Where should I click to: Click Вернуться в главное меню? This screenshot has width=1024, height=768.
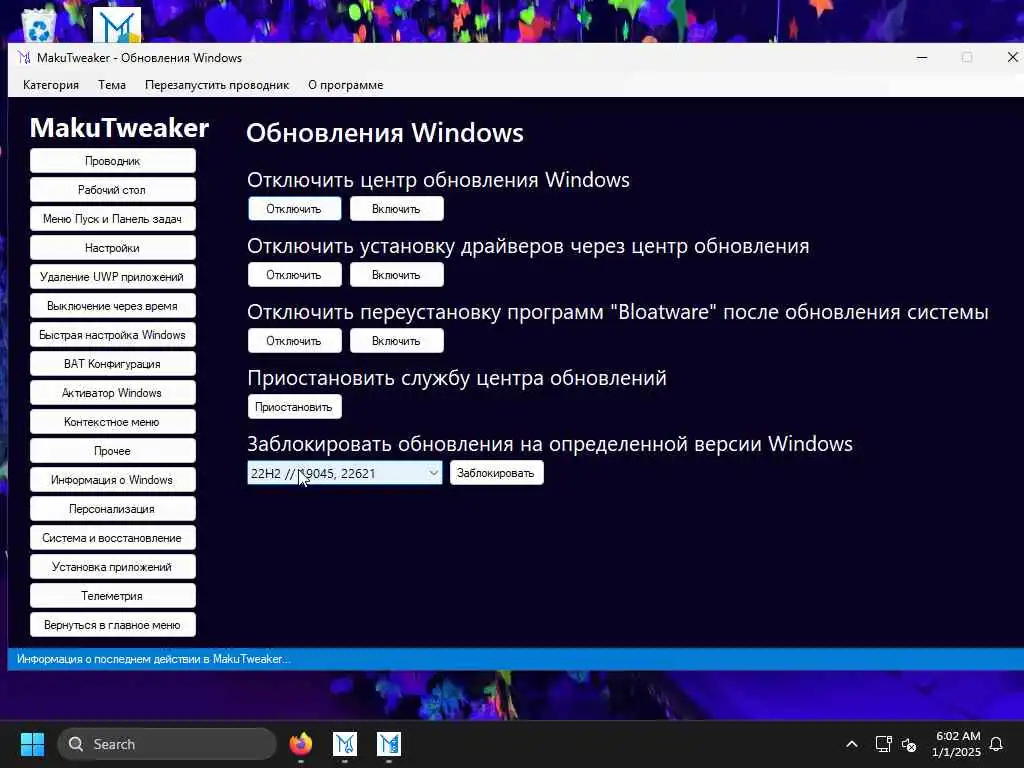pyautogui.click(x=112, y=624)
